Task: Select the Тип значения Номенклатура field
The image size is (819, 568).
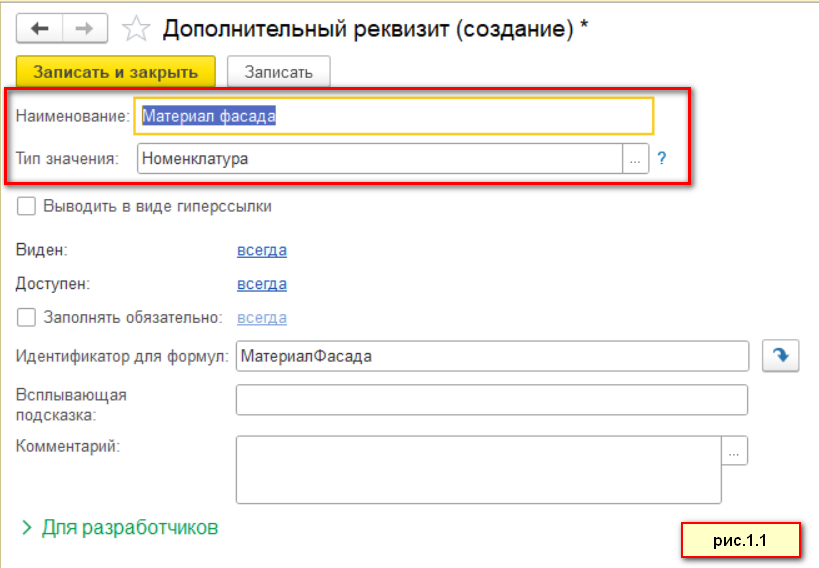Action: pyautogui.click(x=380, y=159)
